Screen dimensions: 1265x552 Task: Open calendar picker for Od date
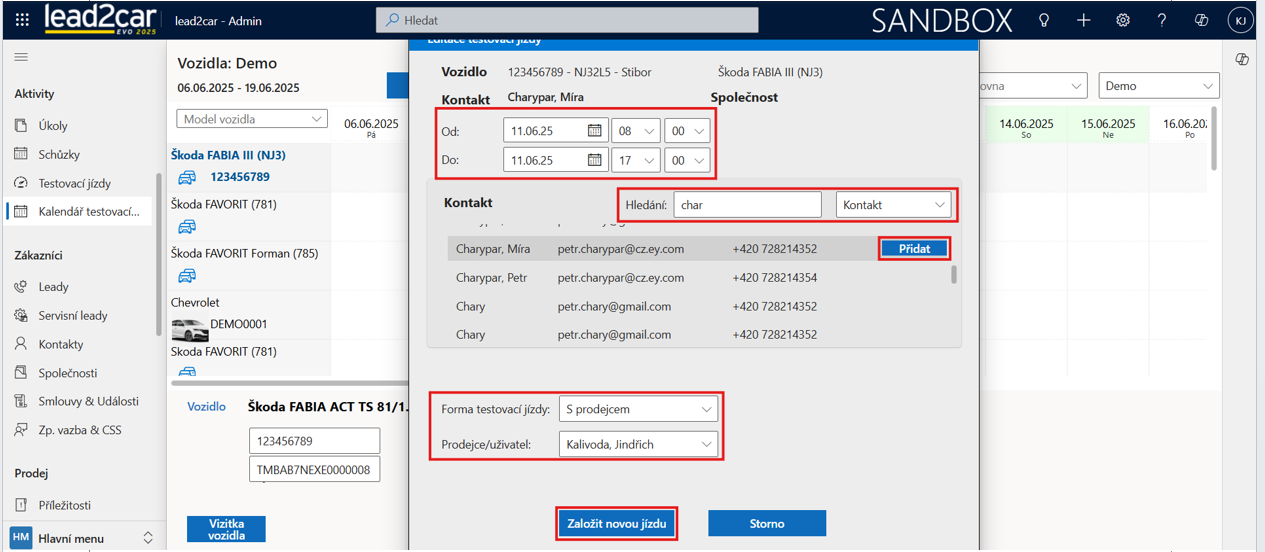(594, 131)
